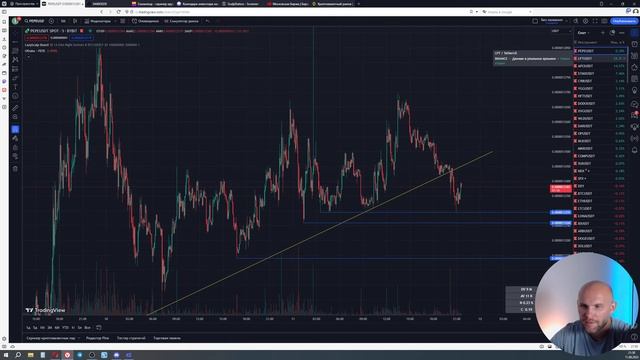Click the Оповещение alert button
This screenshot has height=360, width=640.
point(145,21)
